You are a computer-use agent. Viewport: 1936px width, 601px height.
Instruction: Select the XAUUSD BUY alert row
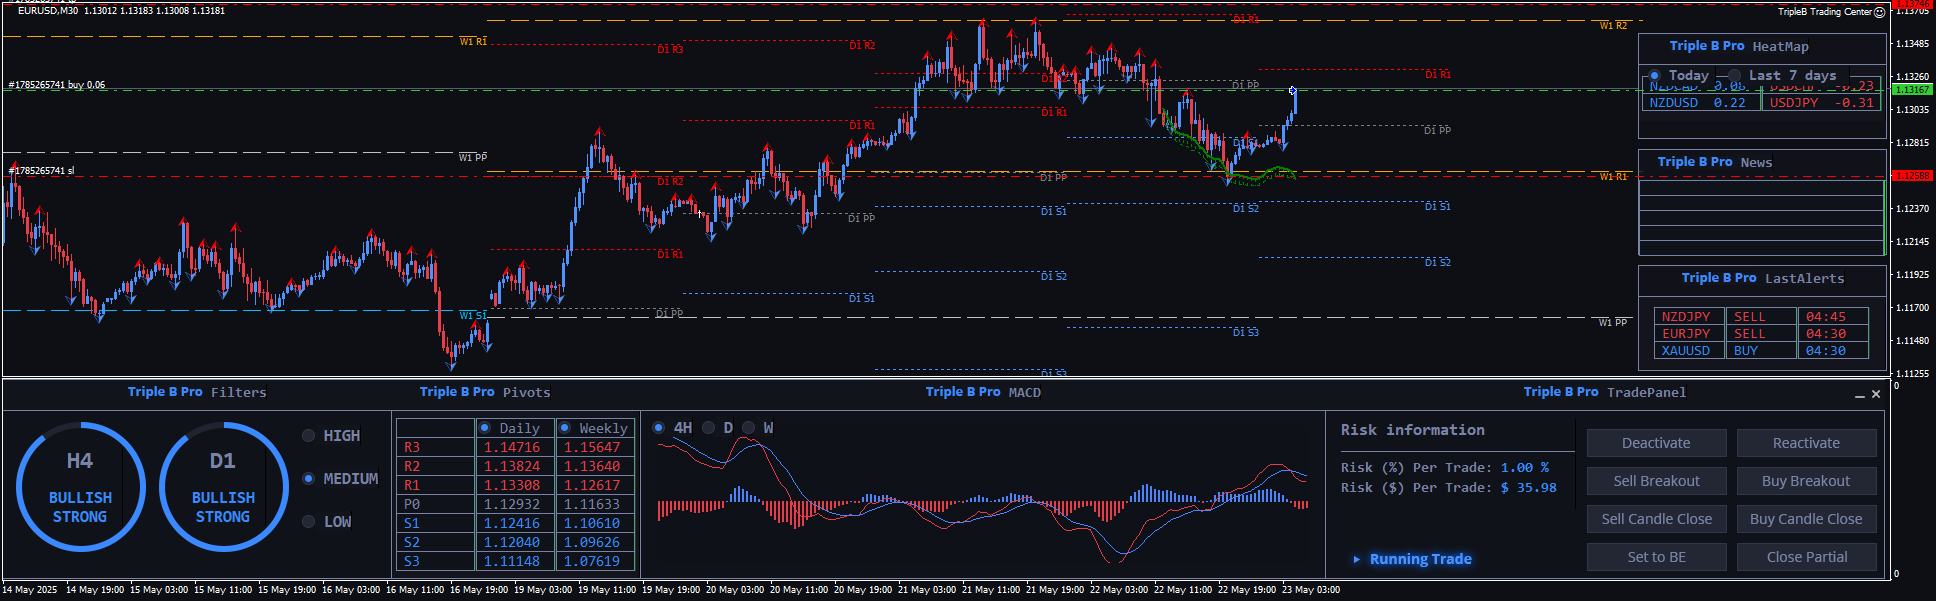pos(1760,351)
